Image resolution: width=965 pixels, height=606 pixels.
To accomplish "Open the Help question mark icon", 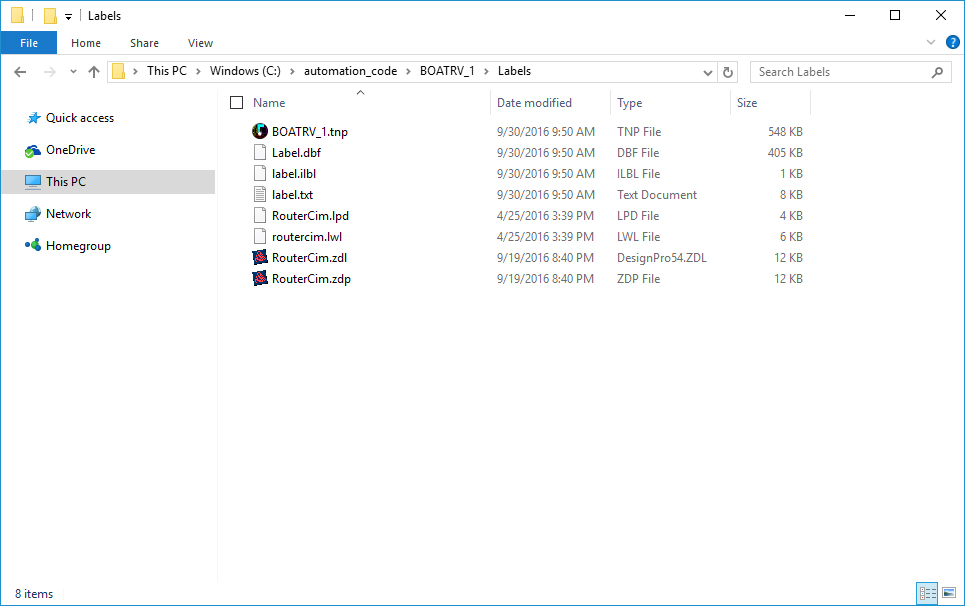I will point(952,43).
